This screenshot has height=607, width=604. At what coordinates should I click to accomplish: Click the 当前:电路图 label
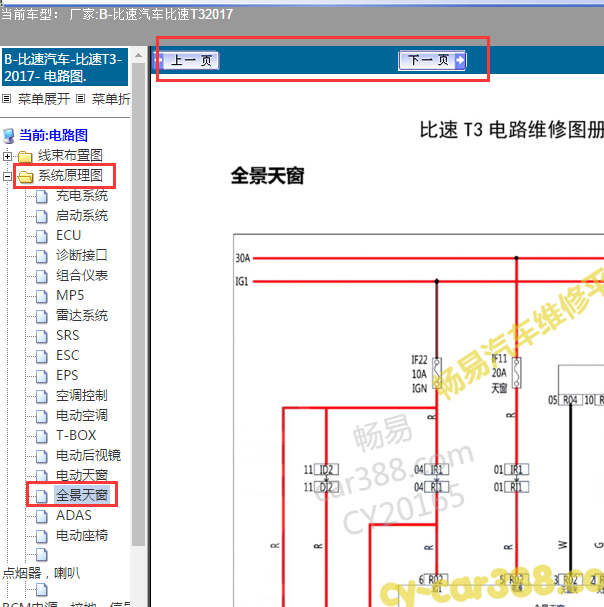click(x=54, y=135)
